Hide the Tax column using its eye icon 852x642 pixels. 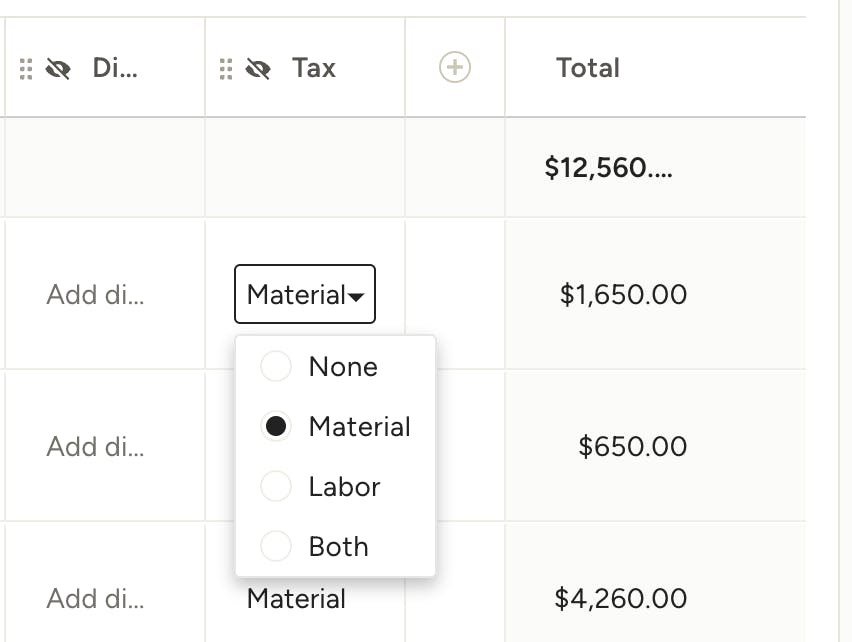pyautogui.click(x=258, y=68)
